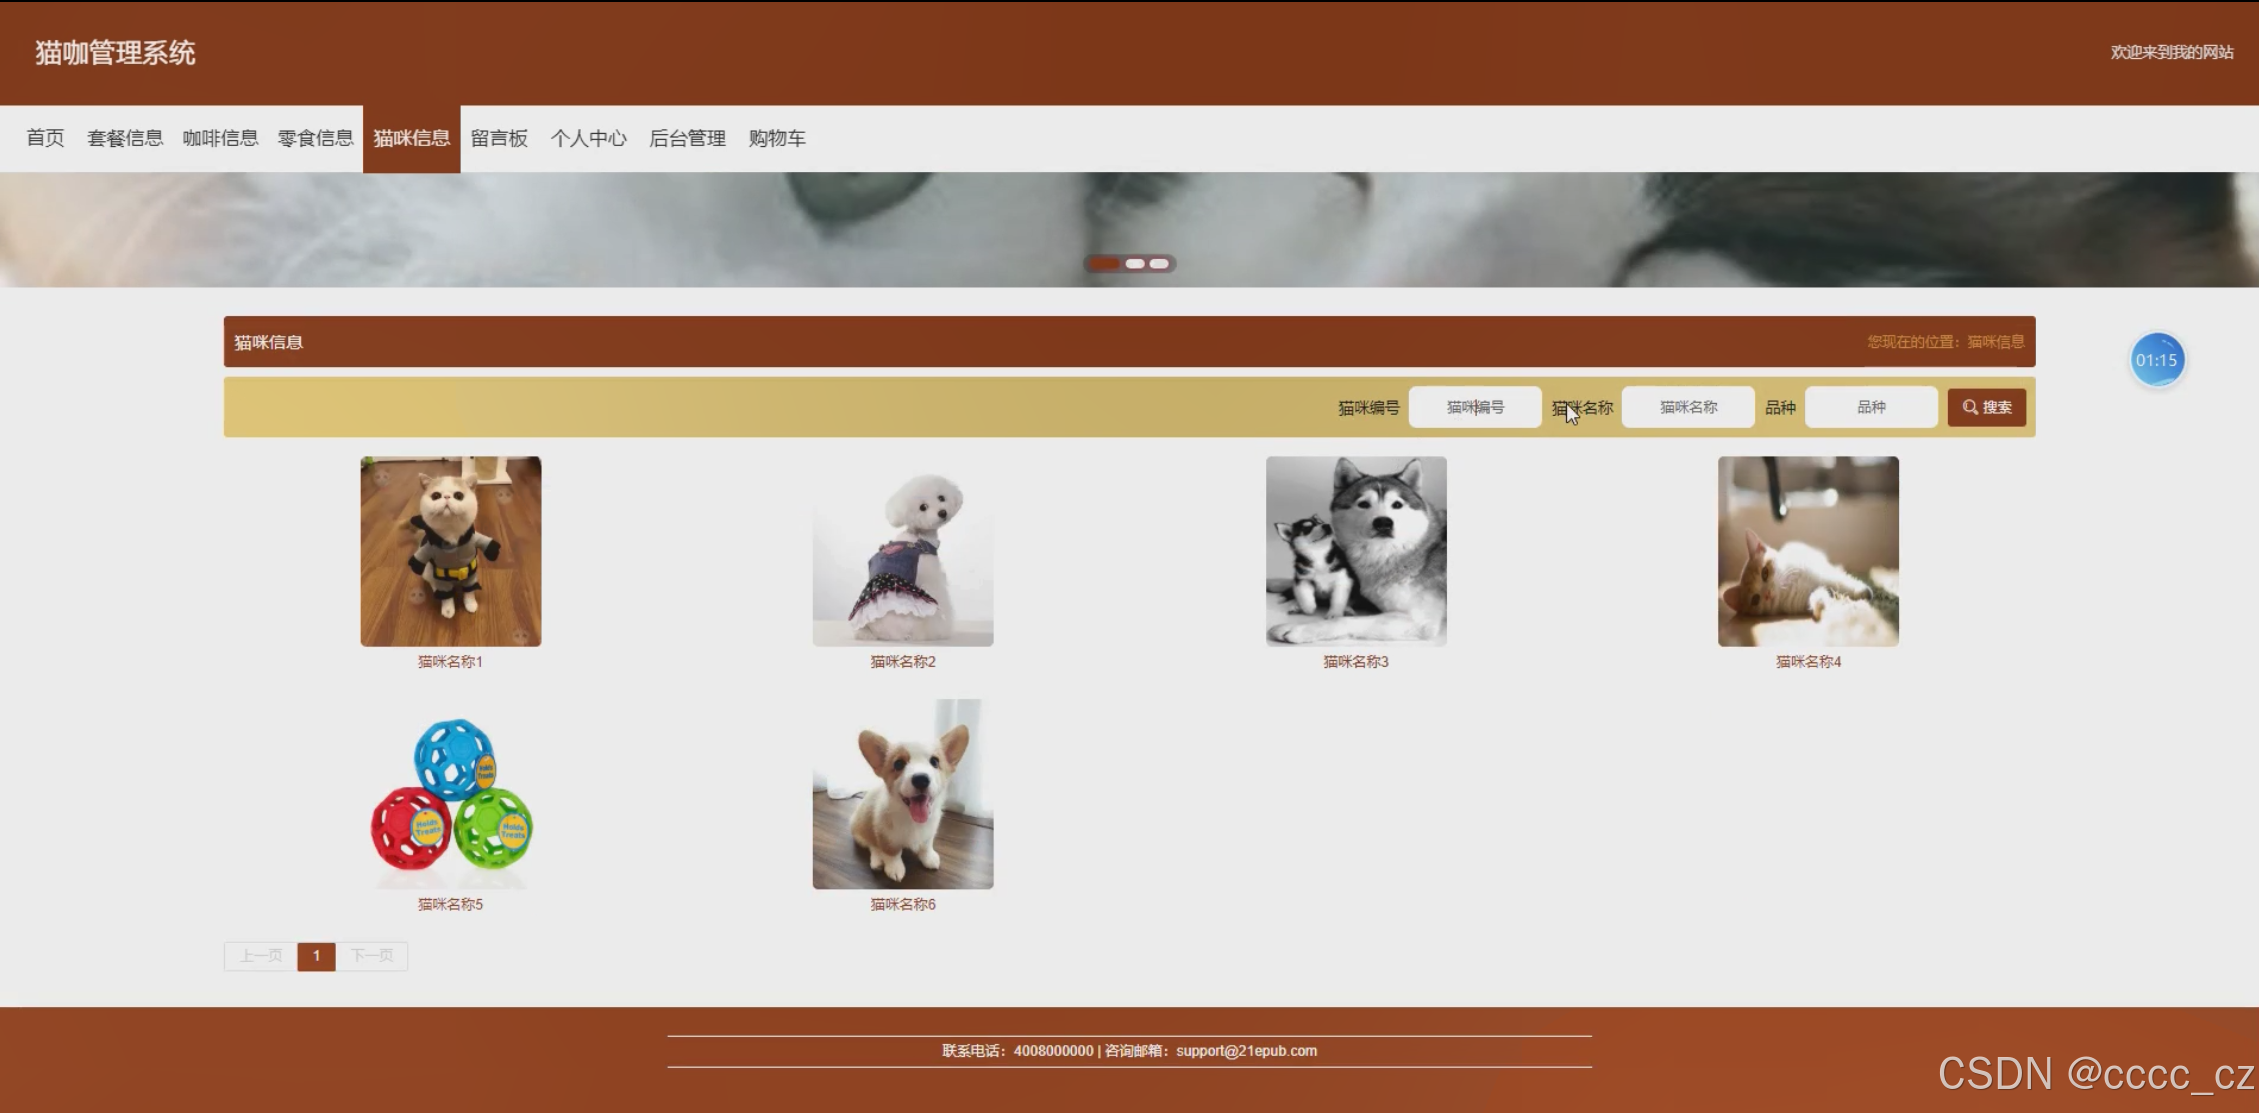This screenshot has width=2259, height=1113.
Task: Click the 下一页 next page button
Action: click(x=371, y=956)
